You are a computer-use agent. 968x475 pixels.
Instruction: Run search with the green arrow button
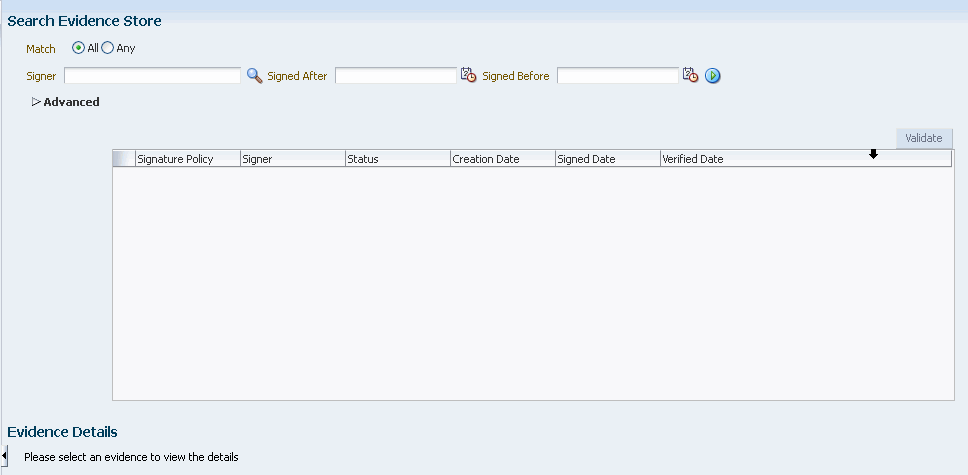[712, 76]
